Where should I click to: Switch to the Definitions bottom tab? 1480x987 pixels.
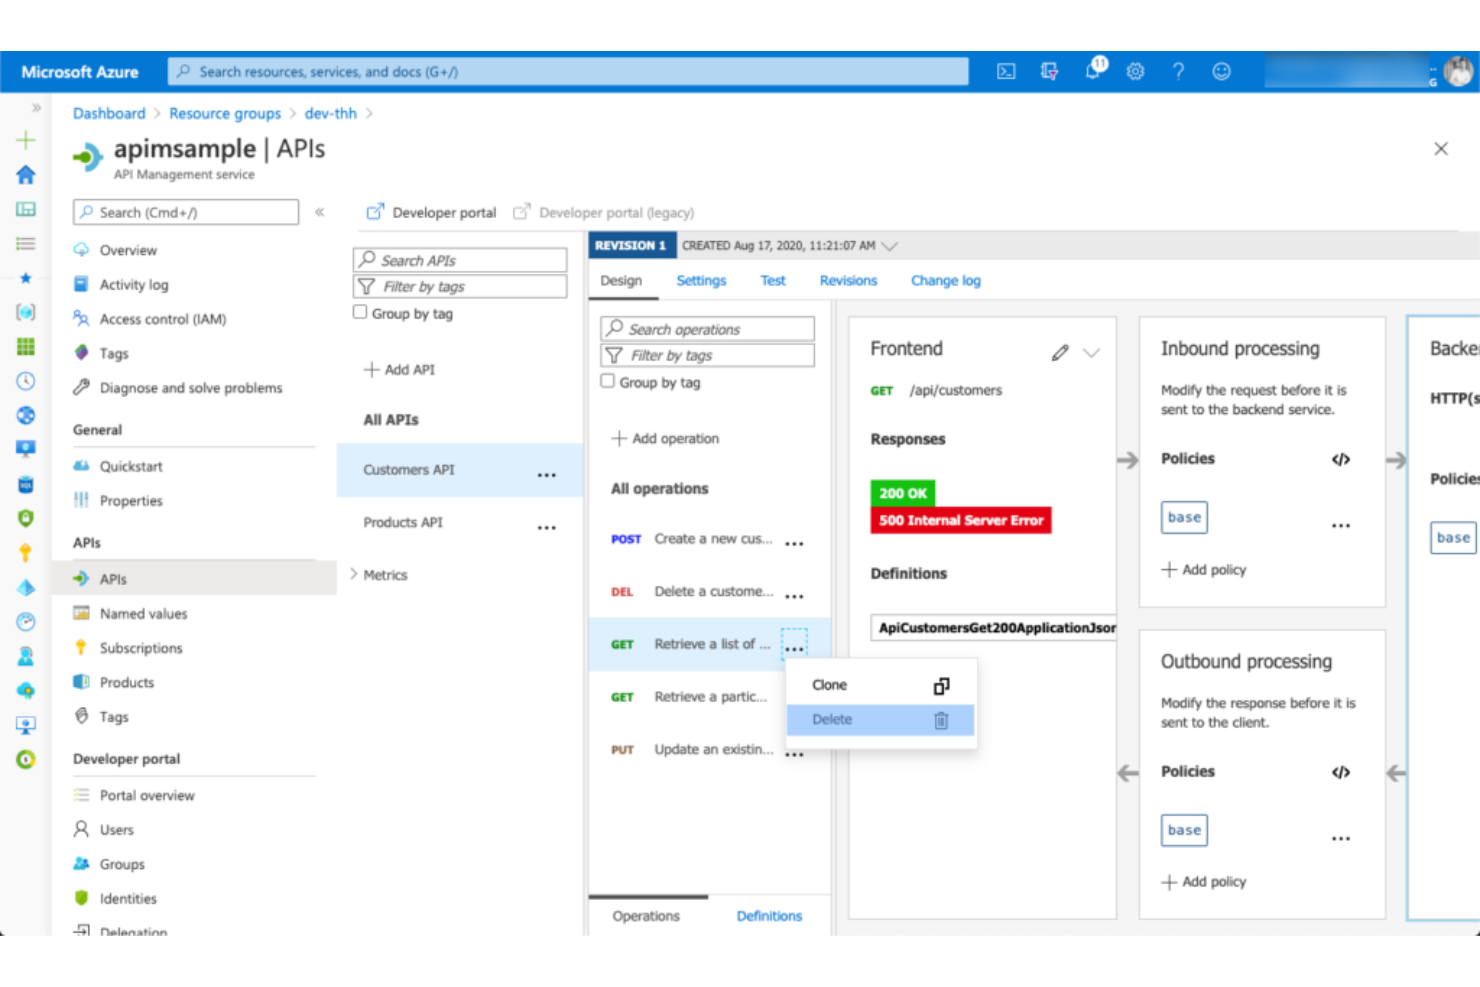click(769, 916)
